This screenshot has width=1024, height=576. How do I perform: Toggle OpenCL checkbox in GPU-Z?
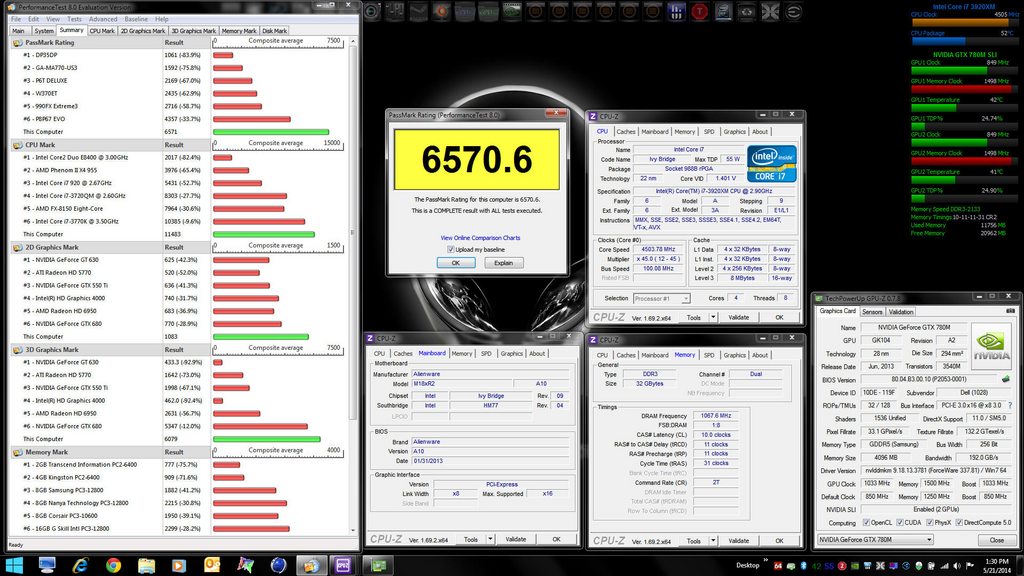point(866,522)
